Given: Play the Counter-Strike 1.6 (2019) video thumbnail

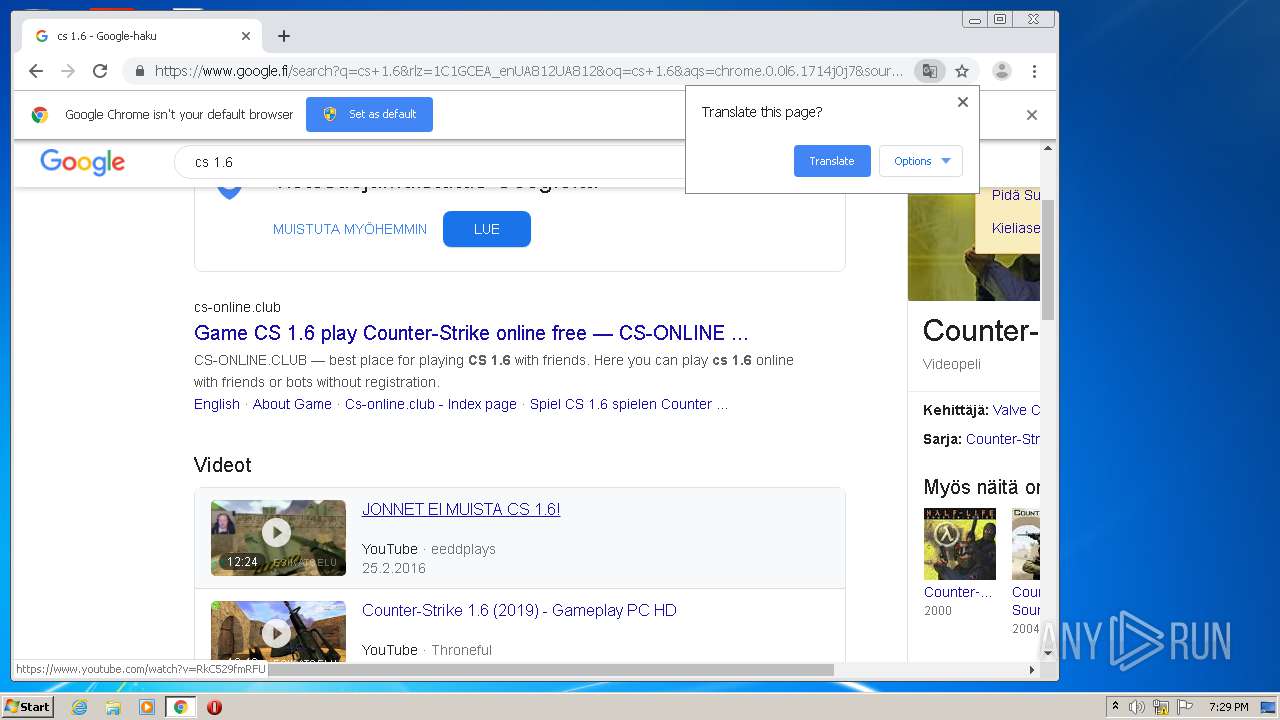Looking at the screenshot, I should (278, 630).
